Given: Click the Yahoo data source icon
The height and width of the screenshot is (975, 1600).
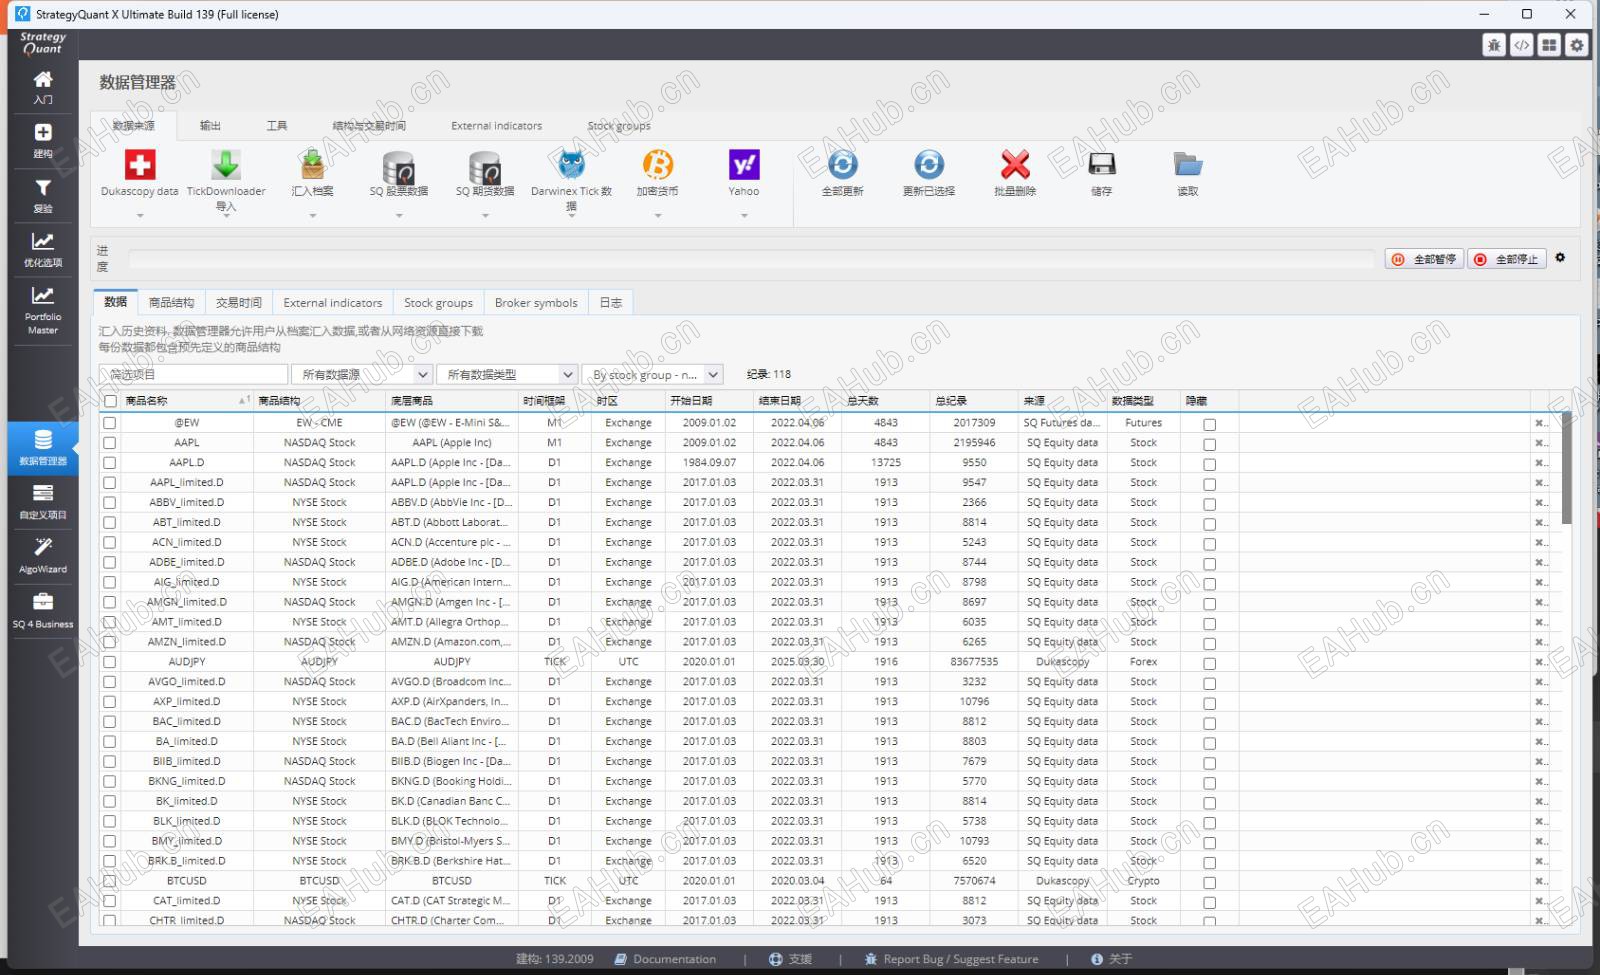Looking at the screenshot, I should tap(744, 166).
